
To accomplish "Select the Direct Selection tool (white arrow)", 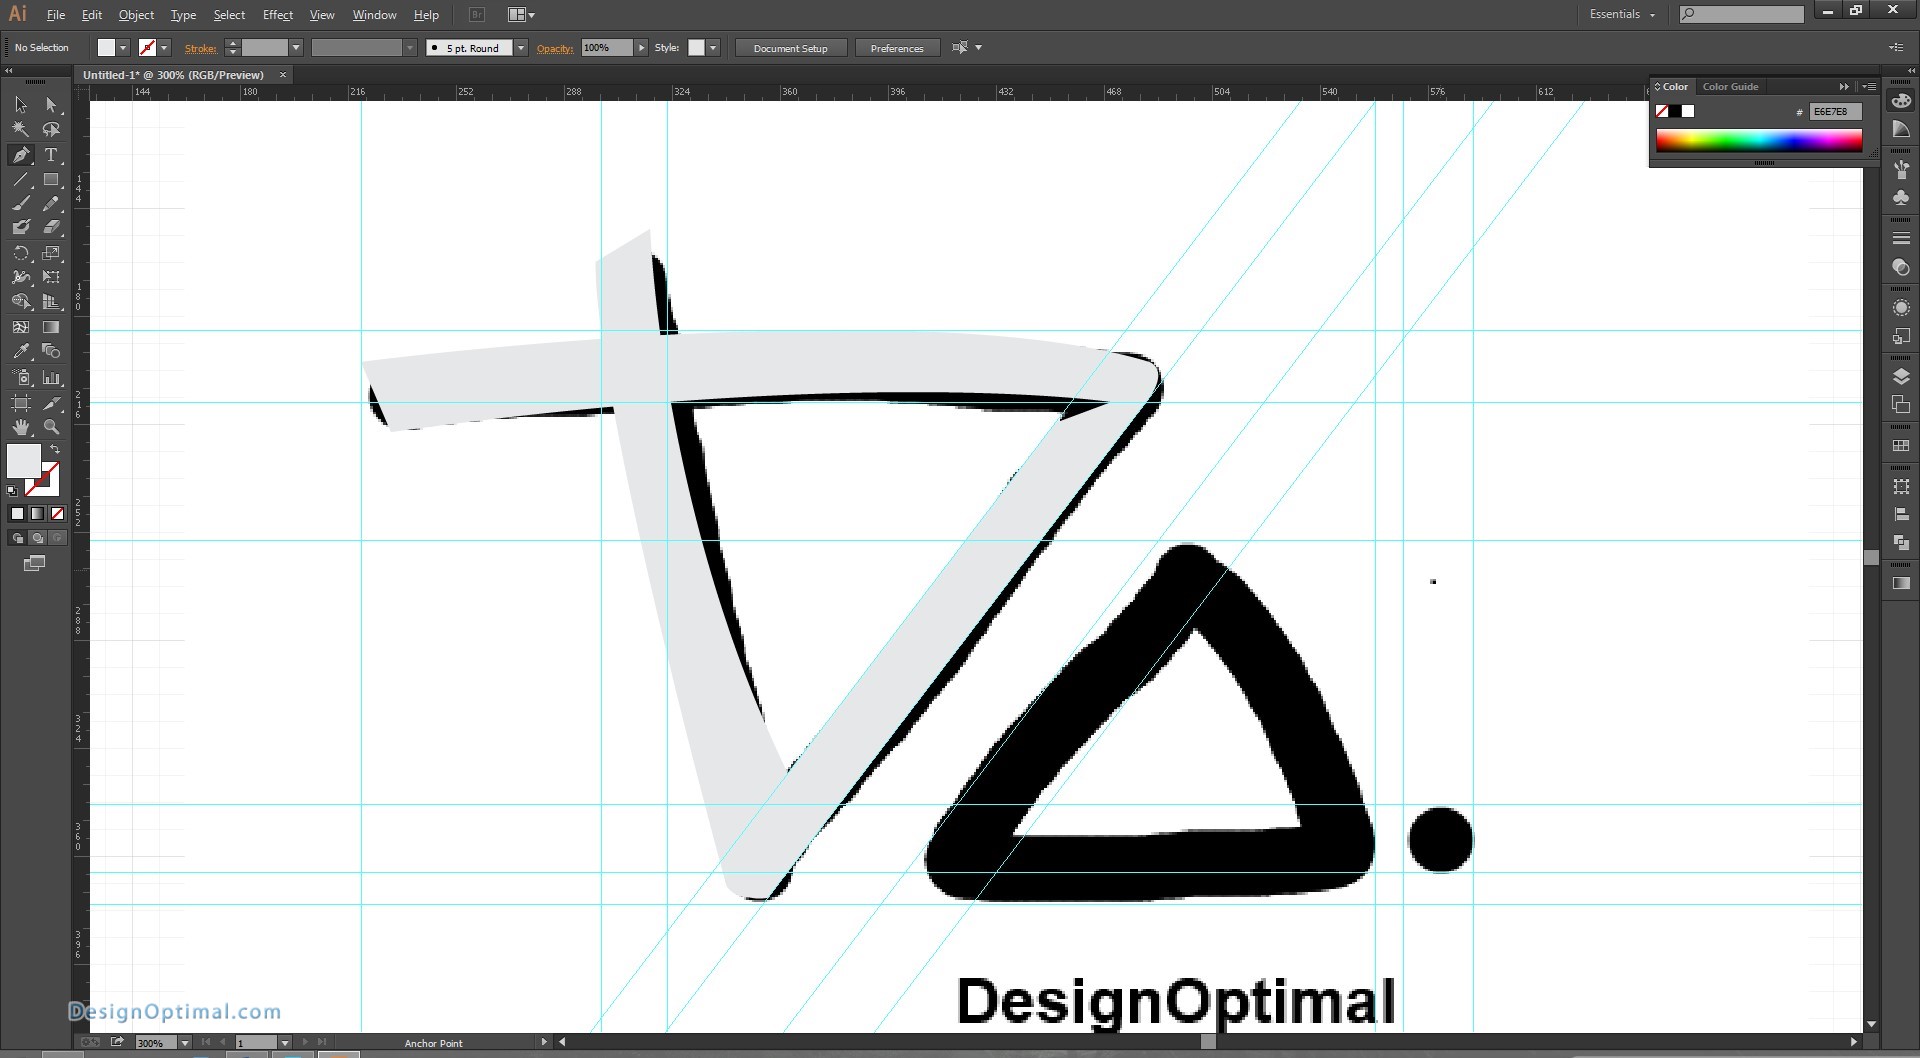I will click(x=52, y=105).
